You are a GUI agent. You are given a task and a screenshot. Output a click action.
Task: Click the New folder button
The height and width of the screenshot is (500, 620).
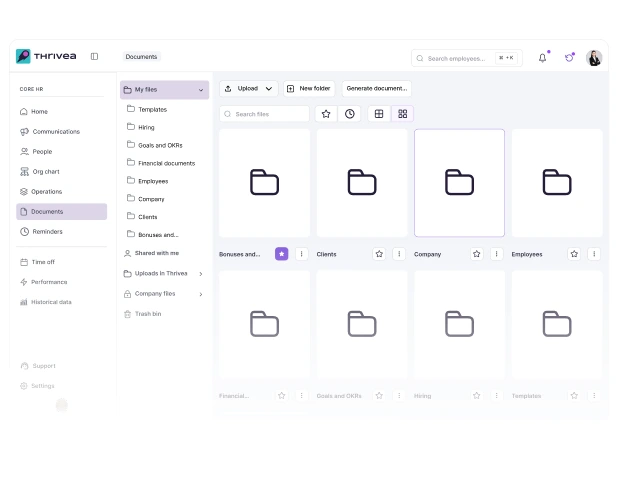309,88
